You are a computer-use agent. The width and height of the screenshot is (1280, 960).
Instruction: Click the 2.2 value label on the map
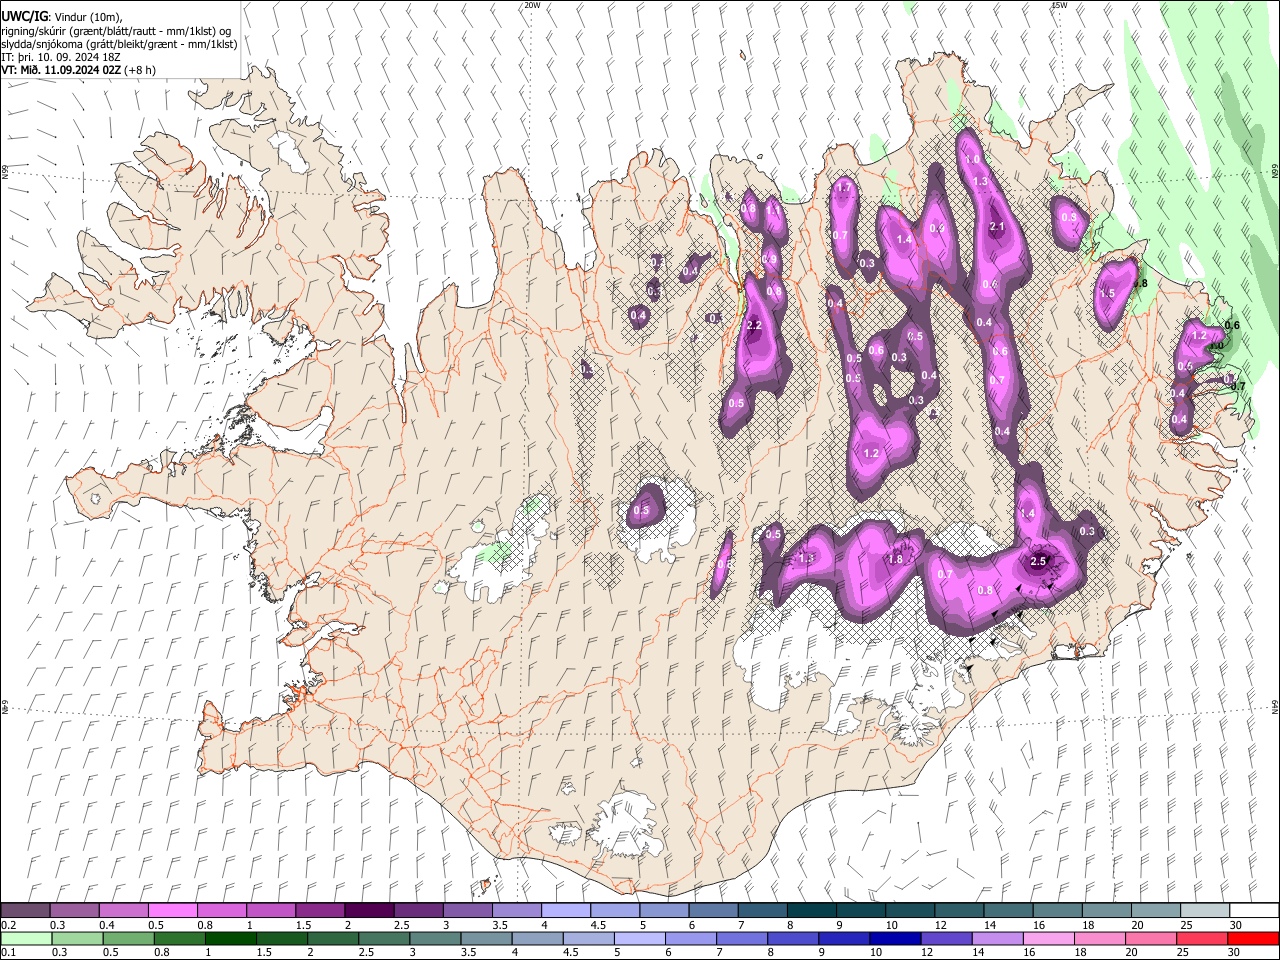click(x=754, y=325)
